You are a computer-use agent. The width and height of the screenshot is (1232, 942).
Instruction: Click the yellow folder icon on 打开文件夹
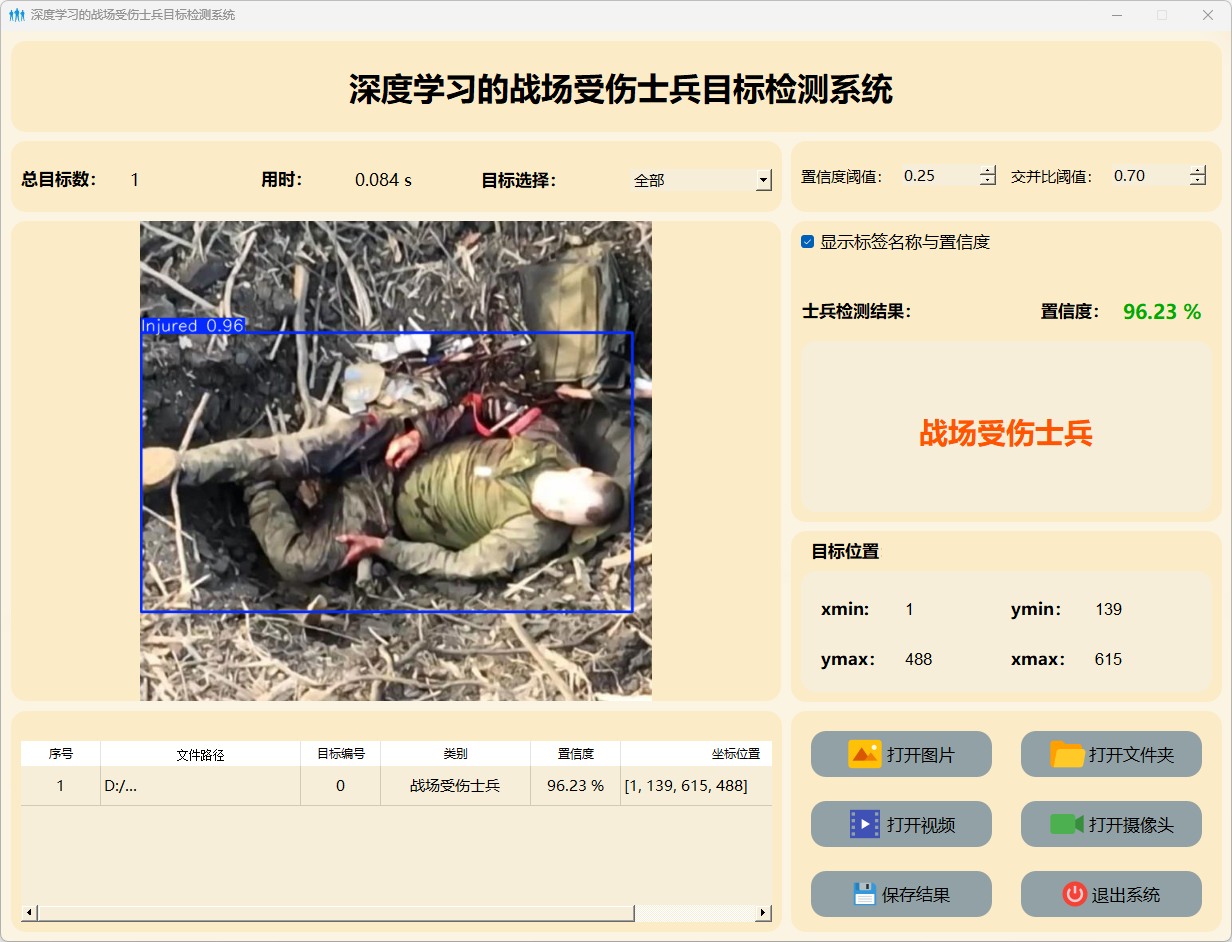click(1067, 754)
